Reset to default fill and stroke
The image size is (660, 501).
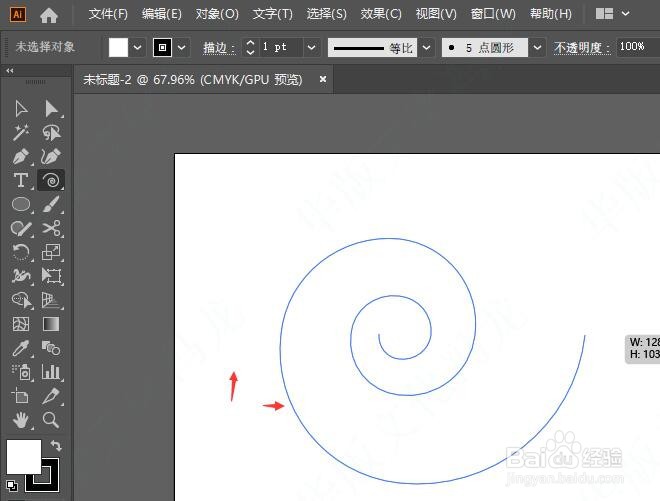[12, 485]
